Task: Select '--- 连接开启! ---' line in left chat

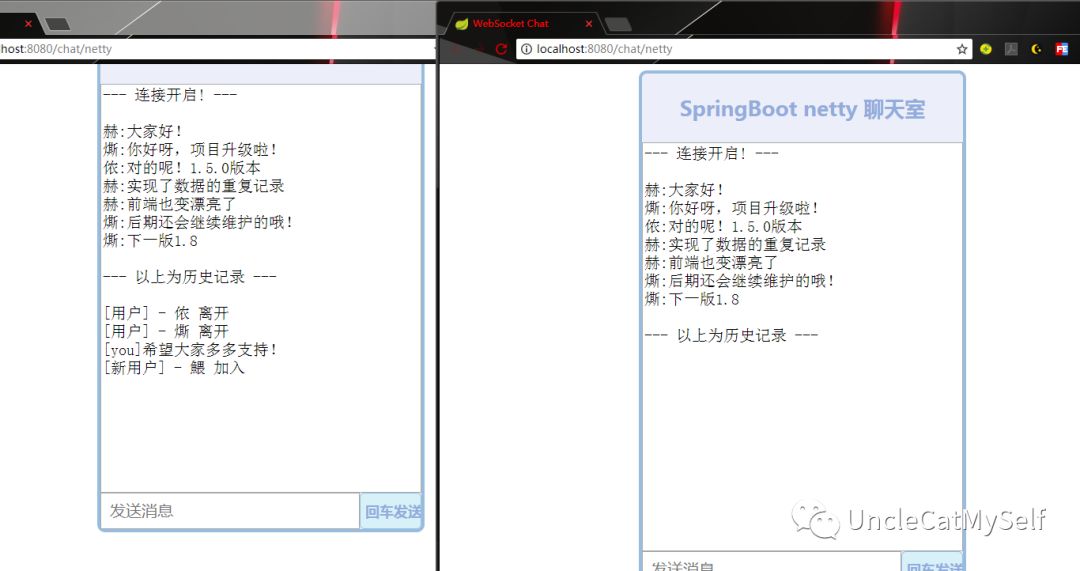Action: (170, 95)
